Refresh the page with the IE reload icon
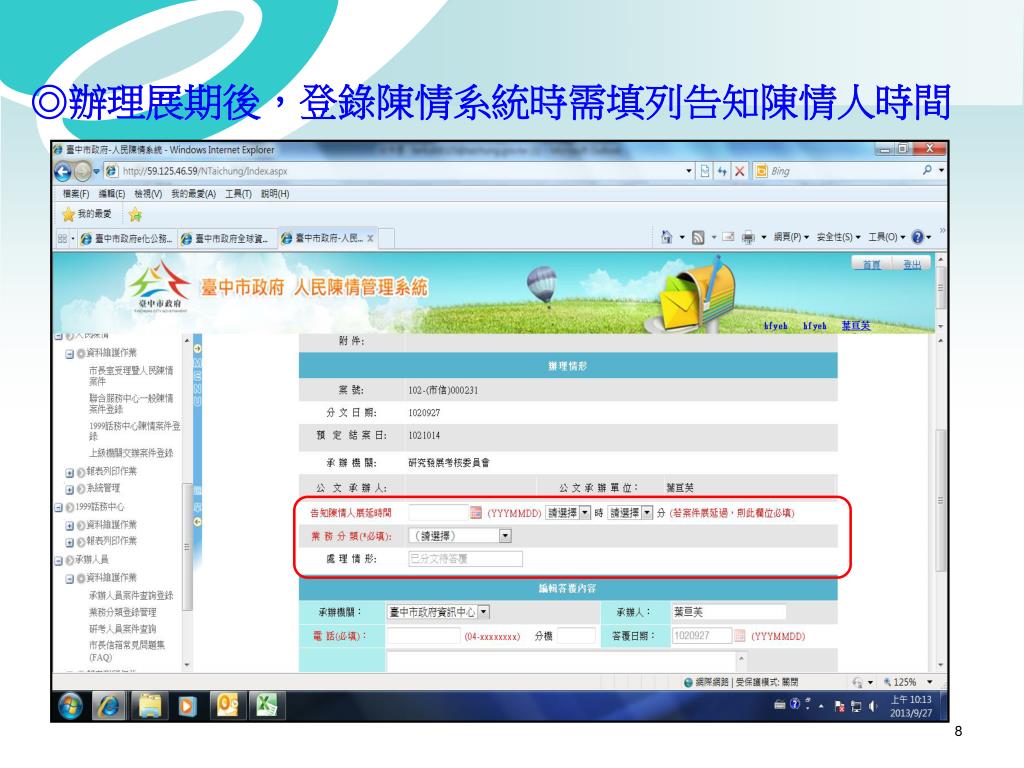Screen dimensions: 1024x768 click(722, 171)
